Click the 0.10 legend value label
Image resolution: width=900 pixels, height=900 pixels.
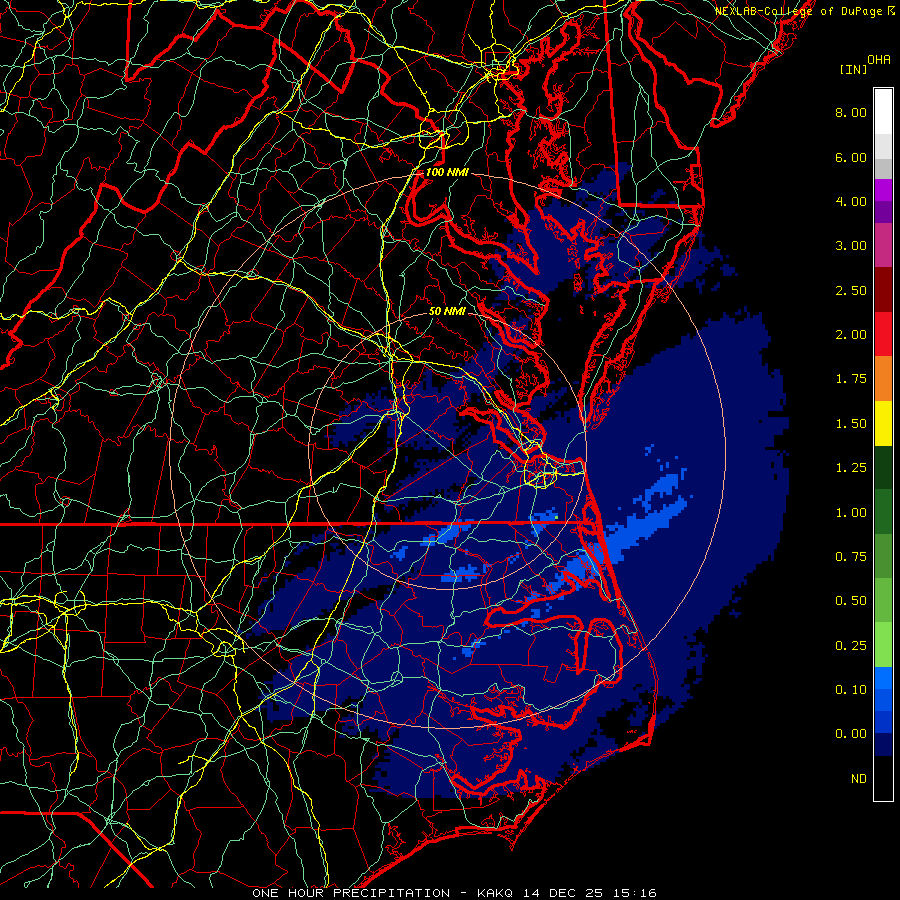(x=851, y=690)
